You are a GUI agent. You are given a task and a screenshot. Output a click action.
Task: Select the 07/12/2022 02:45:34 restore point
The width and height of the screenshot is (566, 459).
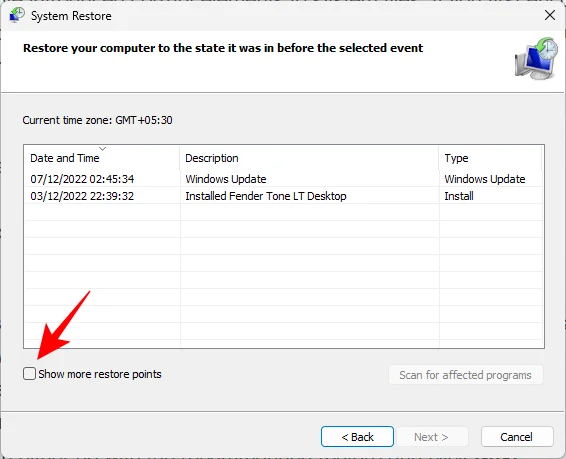284,179
